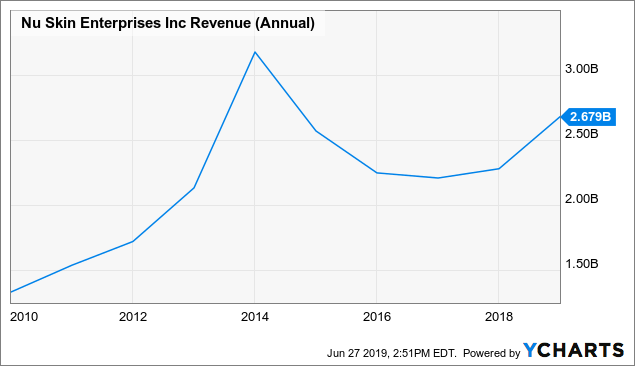Click the line's data point at 2018
635x366 pixels.
(499, 168)
